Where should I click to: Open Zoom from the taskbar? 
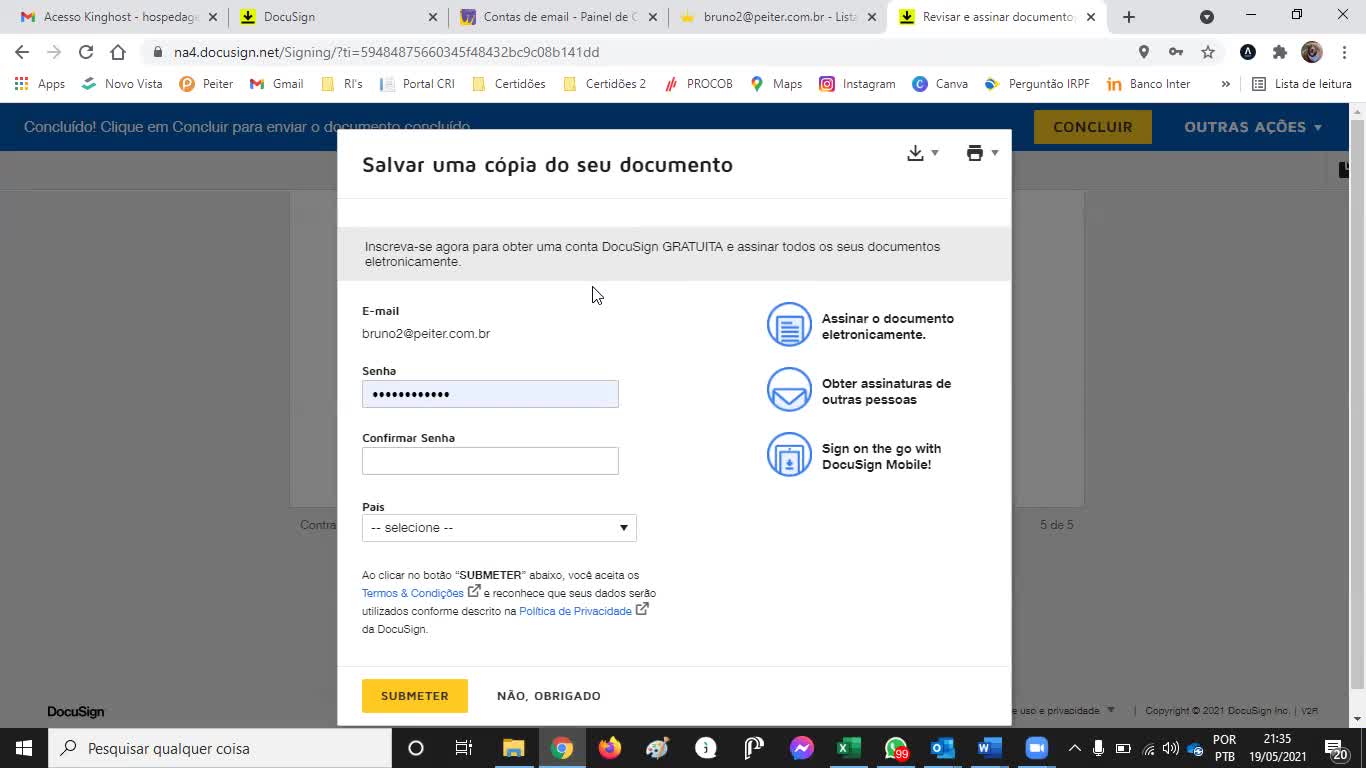pos(1036,748)
